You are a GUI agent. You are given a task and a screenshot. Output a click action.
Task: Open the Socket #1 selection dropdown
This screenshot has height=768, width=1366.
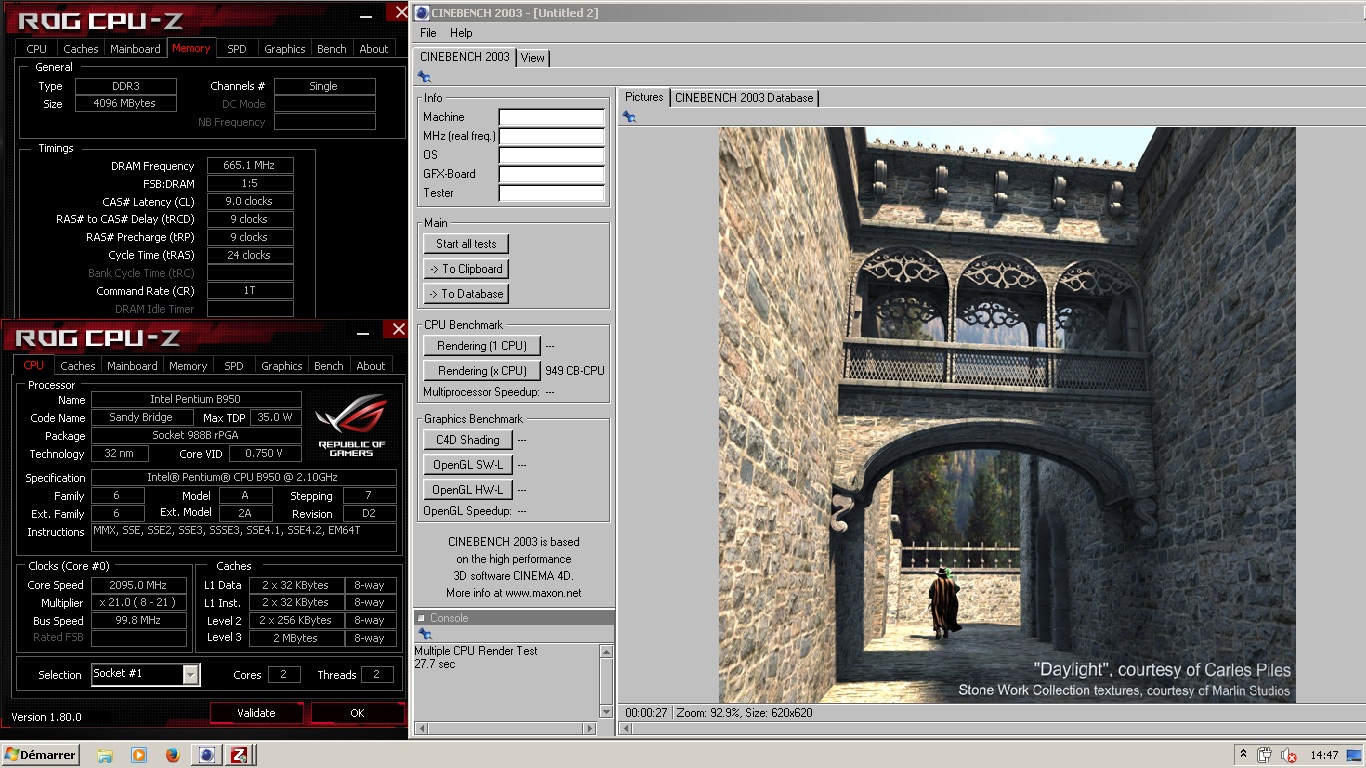[x=146, y=675]
